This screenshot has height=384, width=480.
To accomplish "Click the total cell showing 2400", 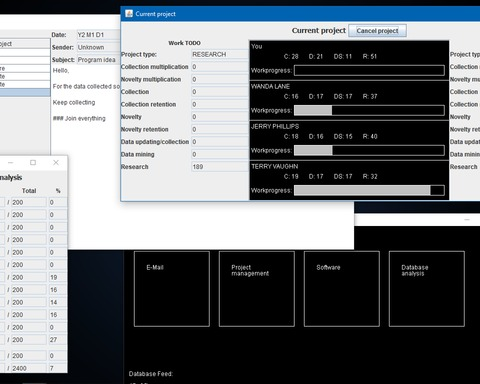I will click(x=29, y=368).
